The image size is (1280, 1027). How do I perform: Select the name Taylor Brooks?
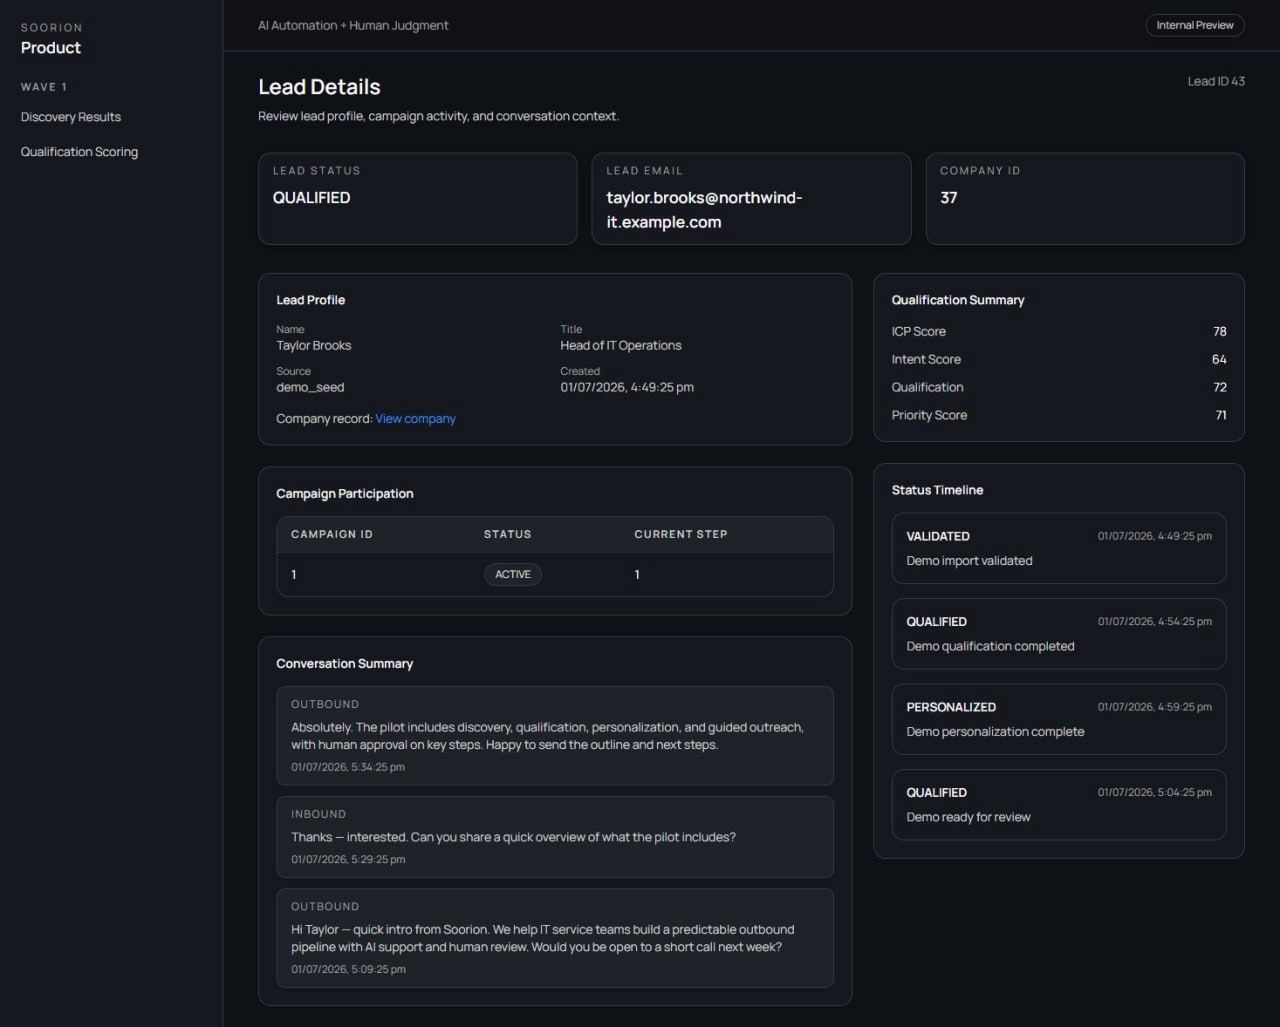tap(314, 346)
